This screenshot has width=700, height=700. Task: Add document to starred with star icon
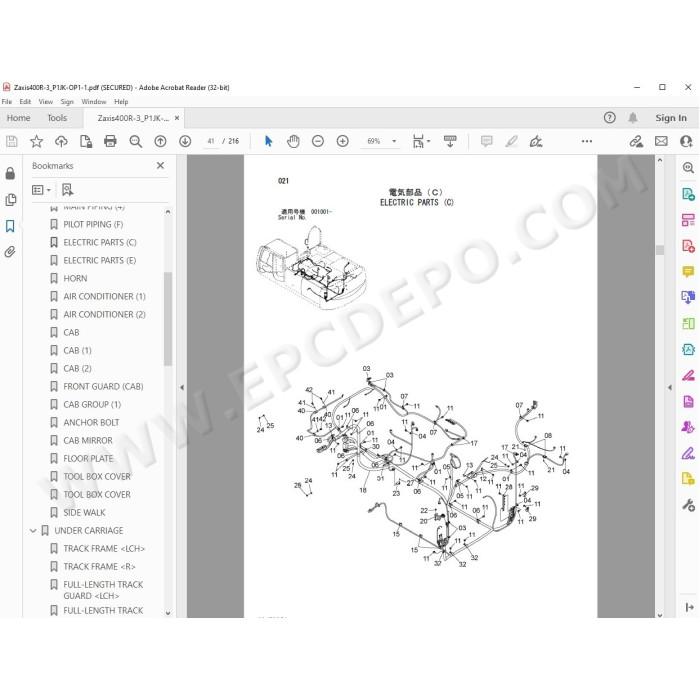pos(36,142)
